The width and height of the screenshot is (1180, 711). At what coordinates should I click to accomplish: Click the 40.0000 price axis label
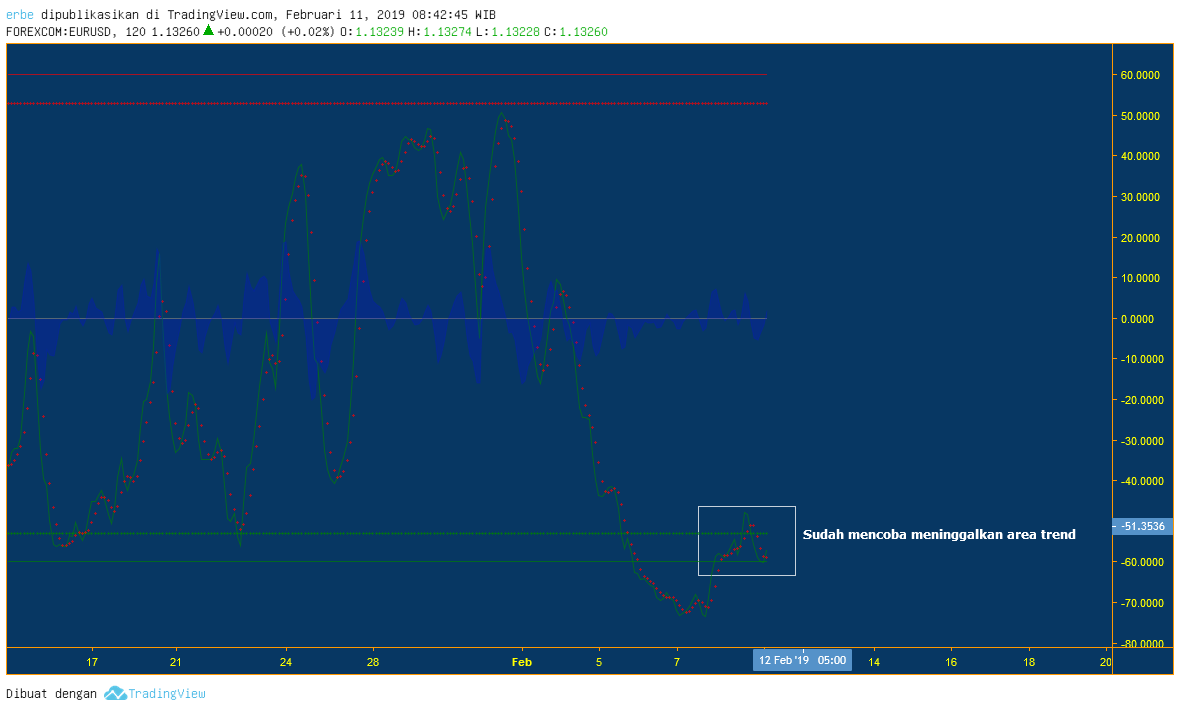tap(1140, 156)
